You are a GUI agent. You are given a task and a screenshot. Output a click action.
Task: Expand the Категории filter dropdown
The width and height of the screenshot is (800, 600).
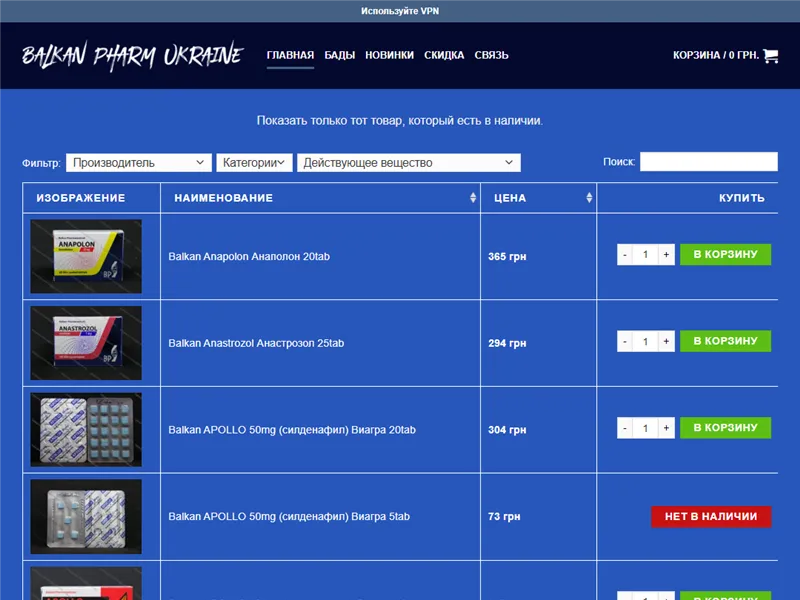tap(255, 162)
